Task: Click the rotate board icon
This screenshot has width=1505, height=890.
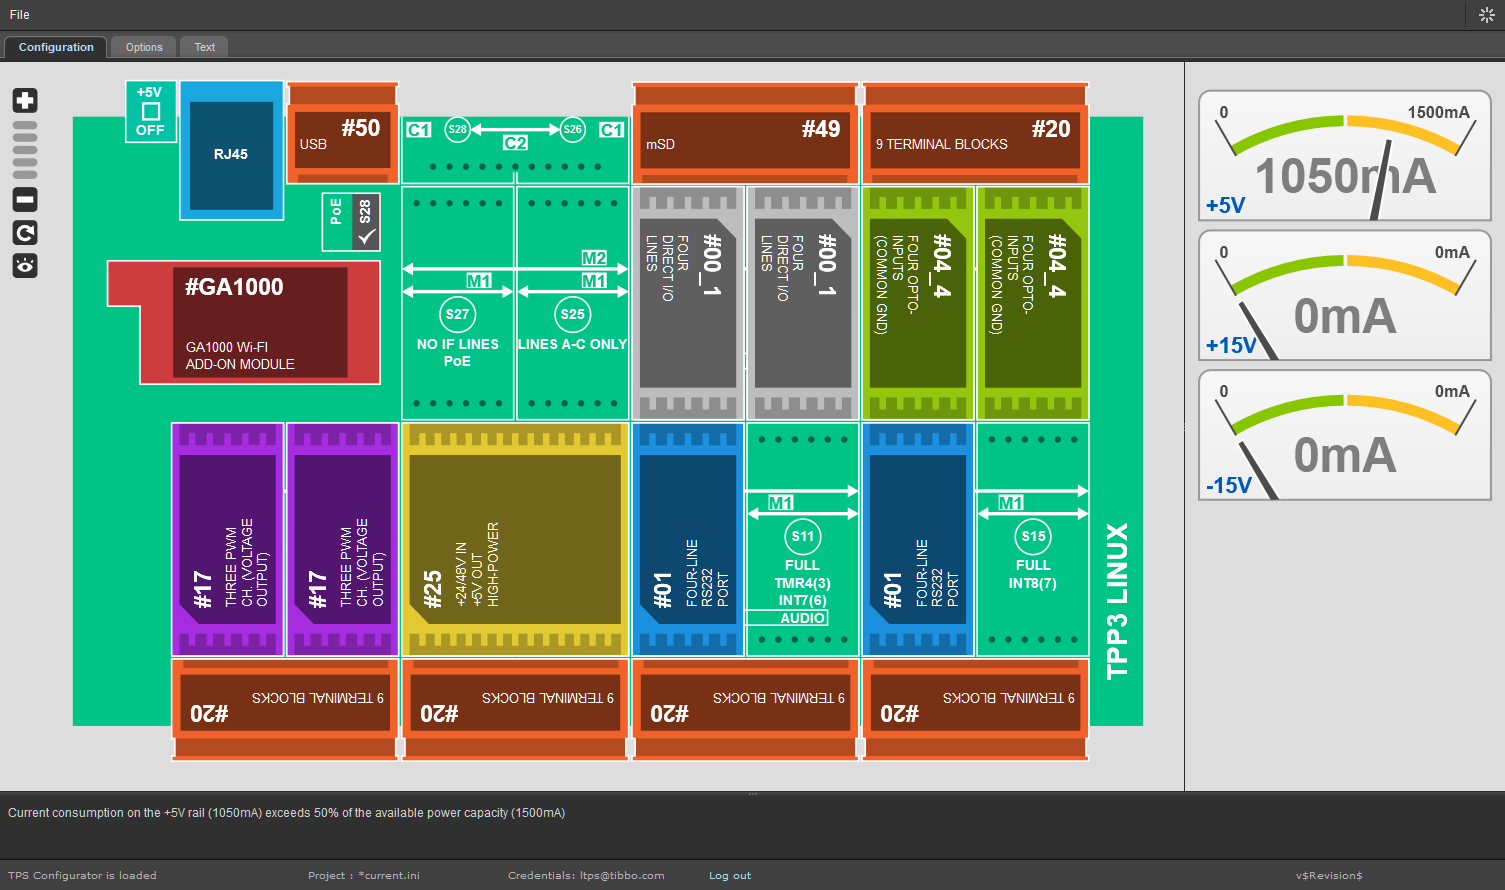Action: pos(25,233)
